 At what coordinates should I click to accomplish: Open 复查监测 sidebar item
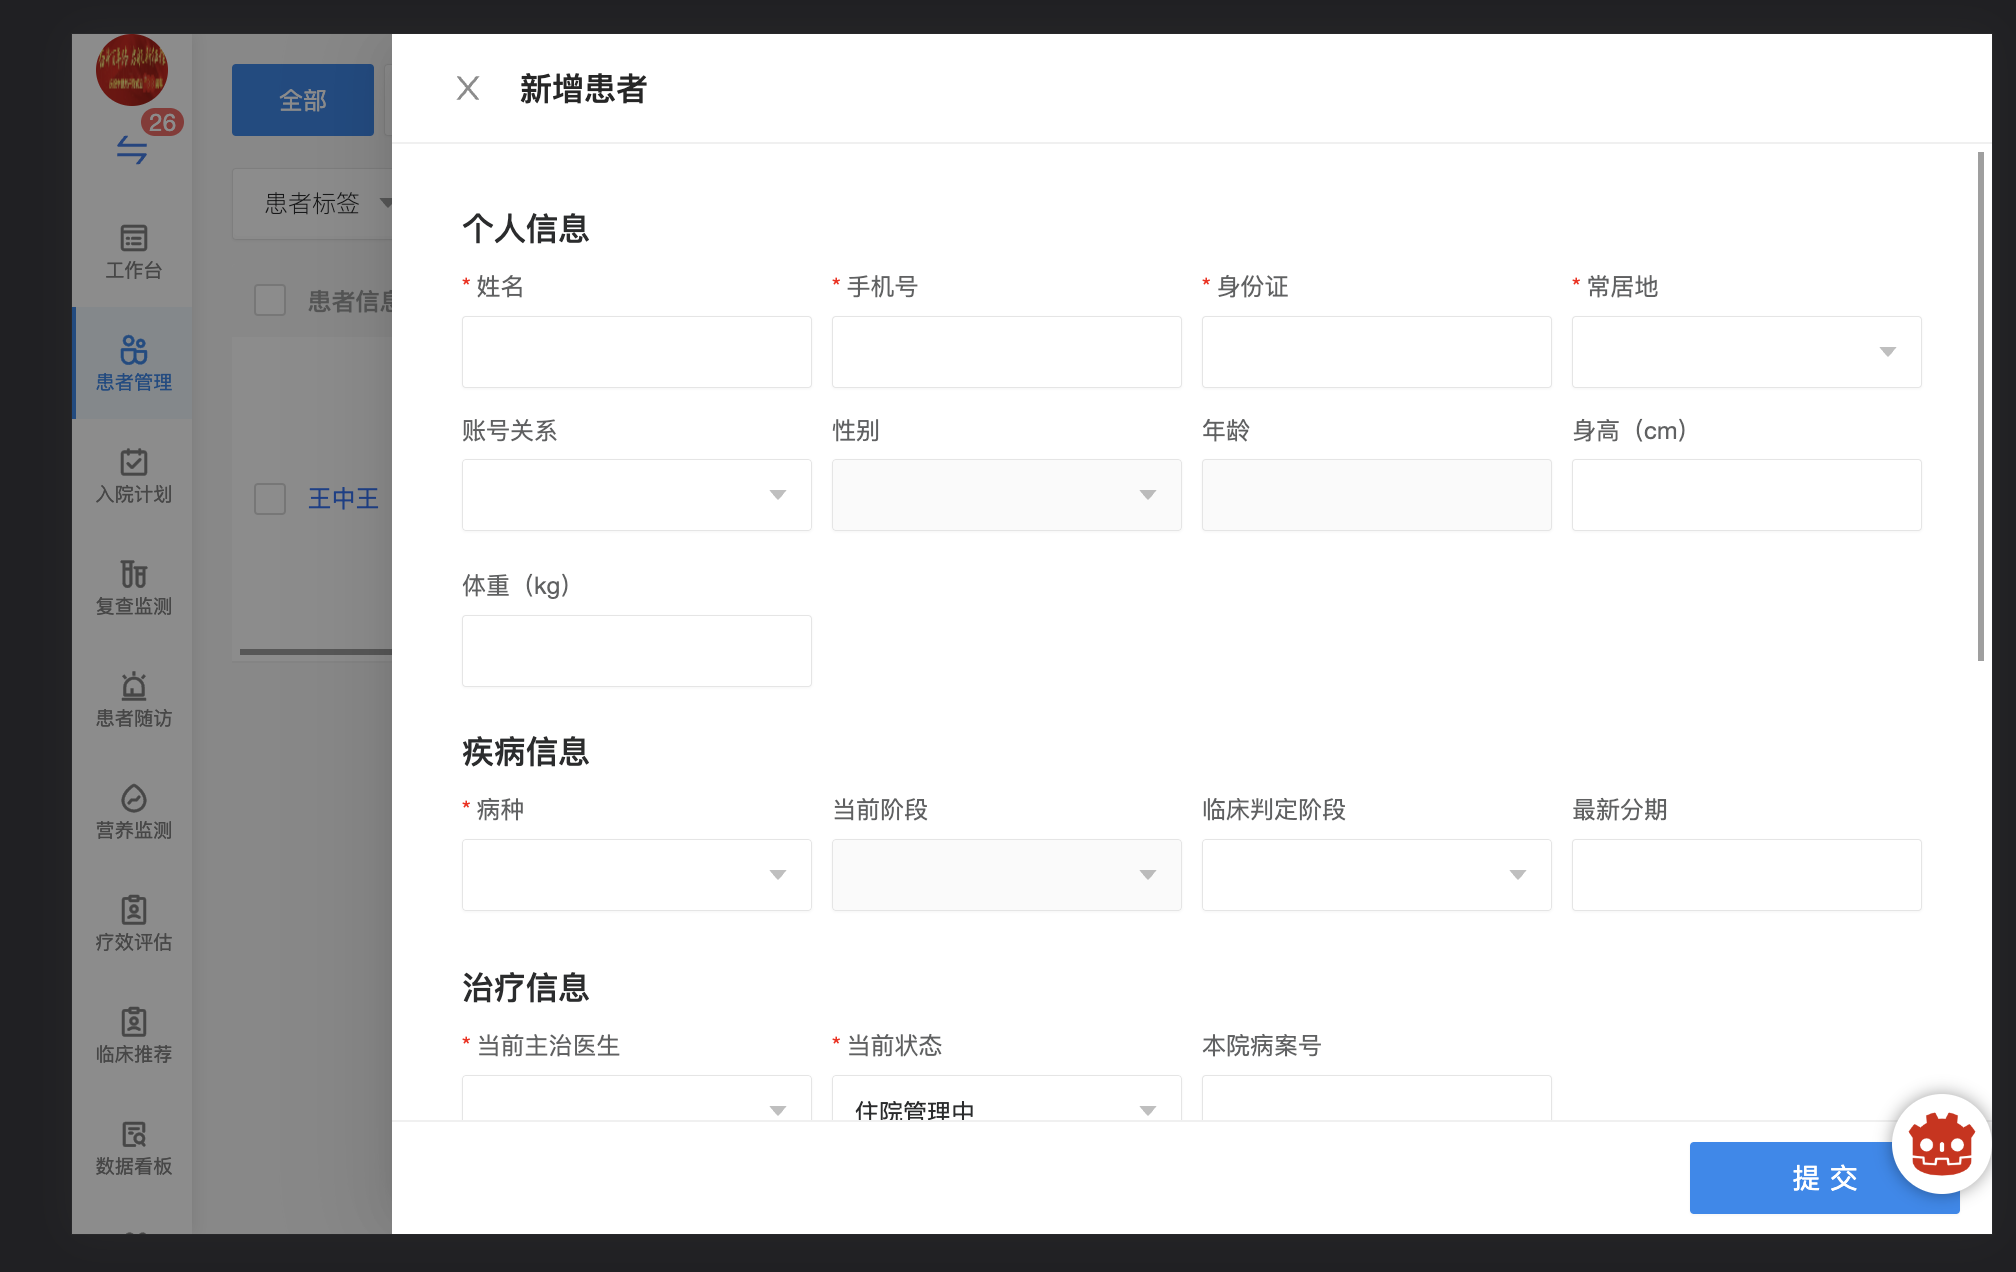point(133,588)
